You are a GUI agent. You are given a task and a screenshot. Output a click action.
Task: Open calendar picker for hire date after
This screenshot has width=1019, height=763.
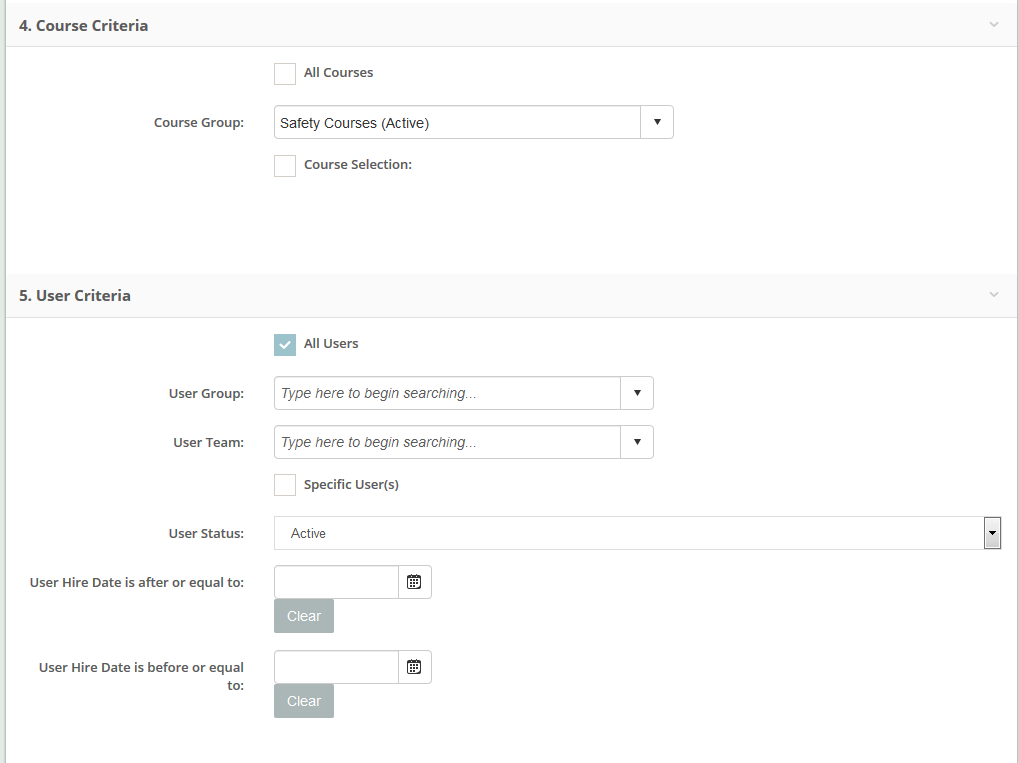[414, 582]
